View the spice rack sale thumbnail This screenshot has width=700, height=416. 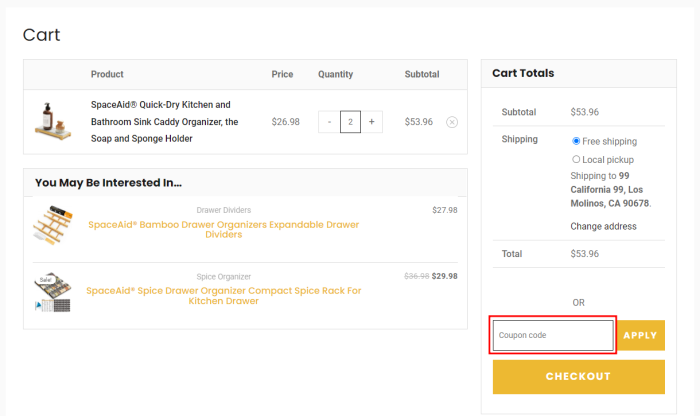(x=53, y=292)
